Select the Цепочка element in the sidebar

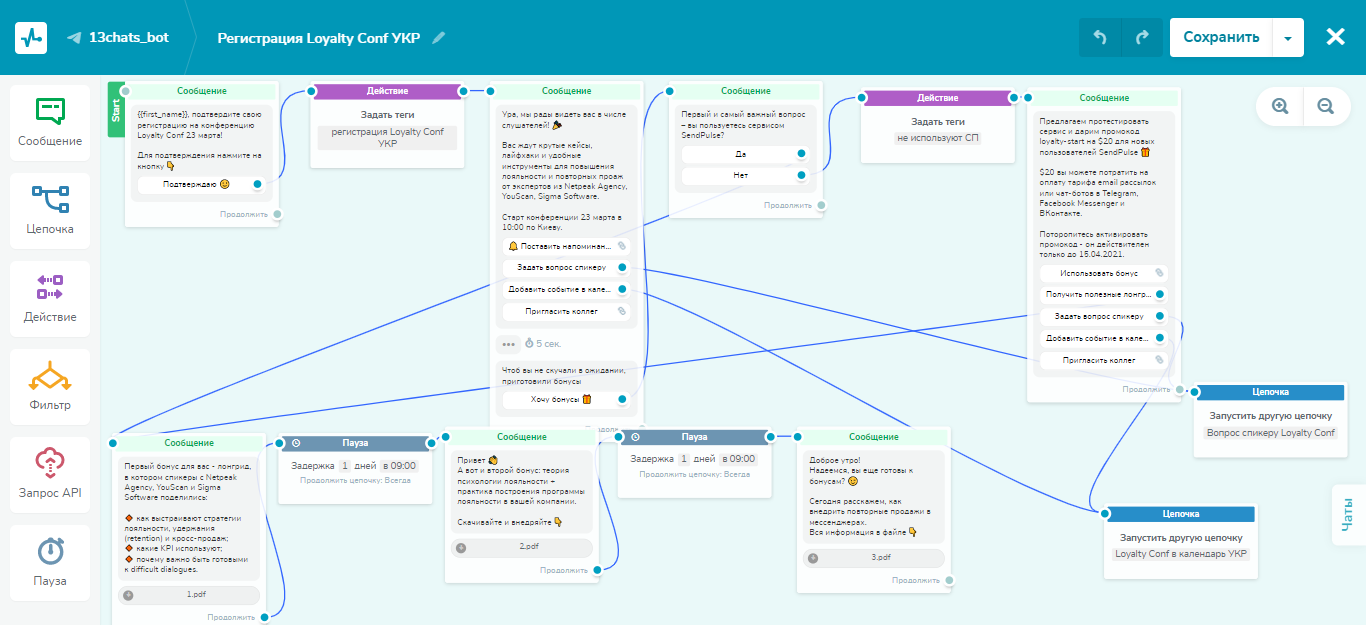click(50, 210)
